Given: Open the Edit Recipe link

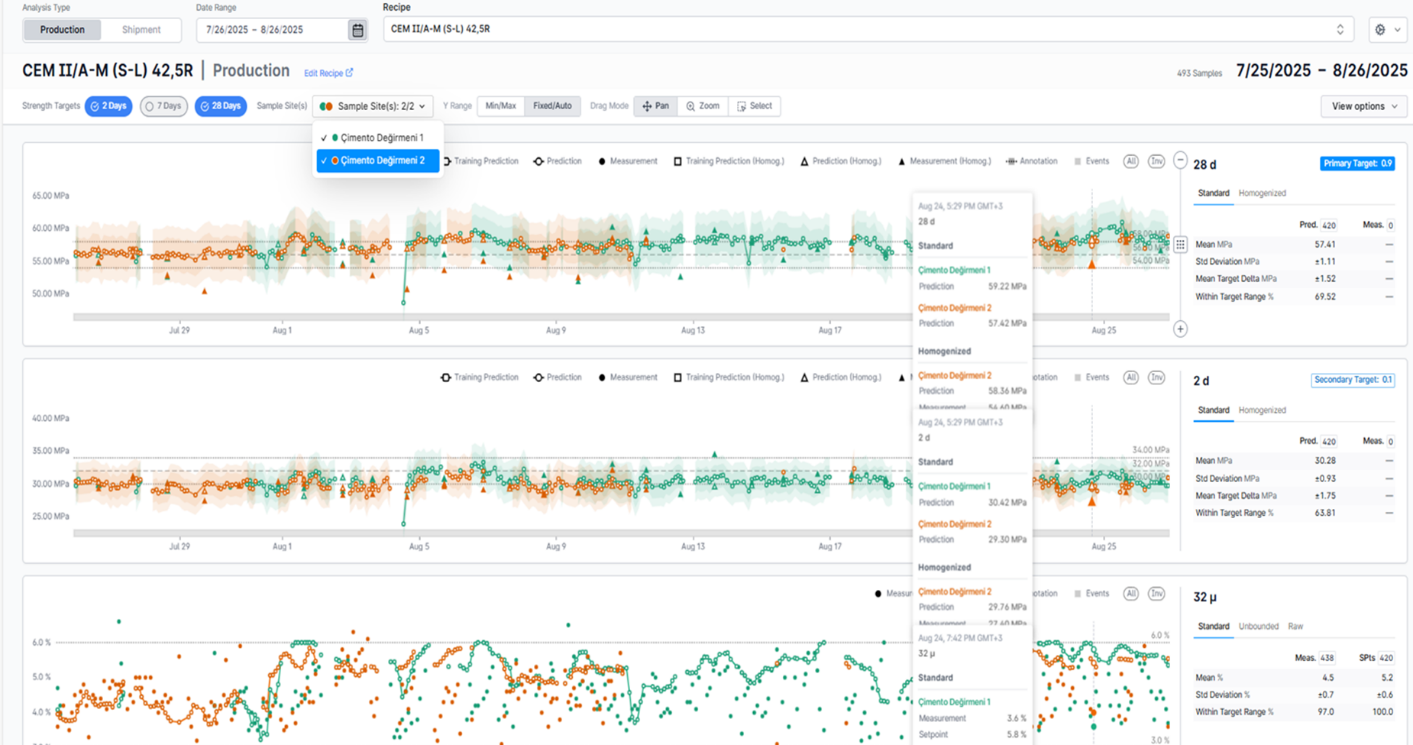Looking at the screenshot, I should tap(328, 73).
